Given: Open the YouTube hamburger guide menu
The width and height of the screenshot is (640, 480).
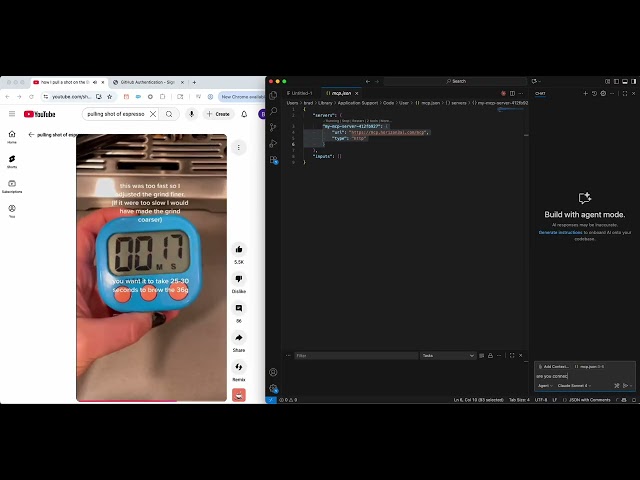Looking at the screenshot, I should 12,114.
